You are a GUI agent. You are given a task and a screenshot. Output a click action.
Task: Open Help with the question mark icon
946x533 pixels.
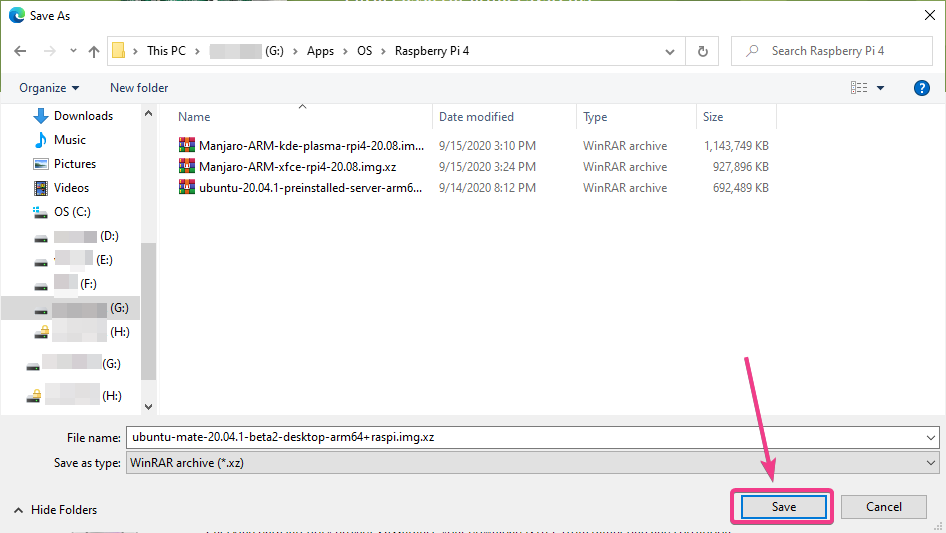pyautogui.click(x=921, y=88)
